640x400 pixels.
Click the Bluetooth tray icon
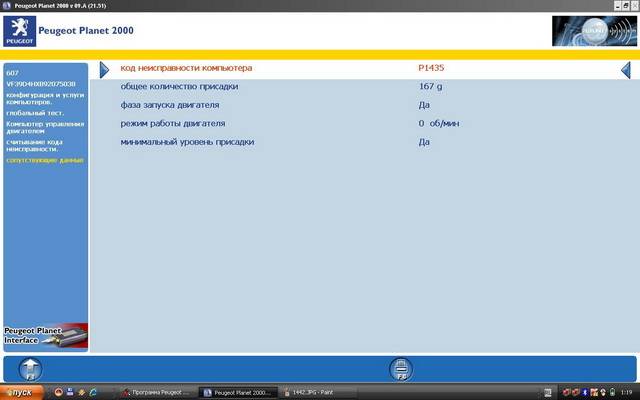(584, 392)
